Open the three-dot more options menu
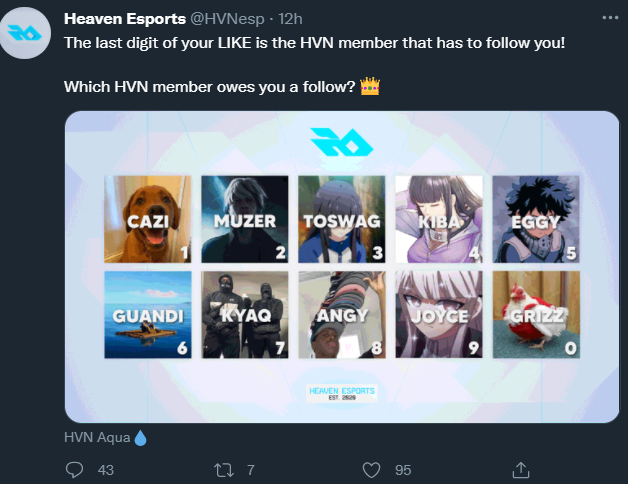Viewport: 628px width, 484px height. pos(610,18)
